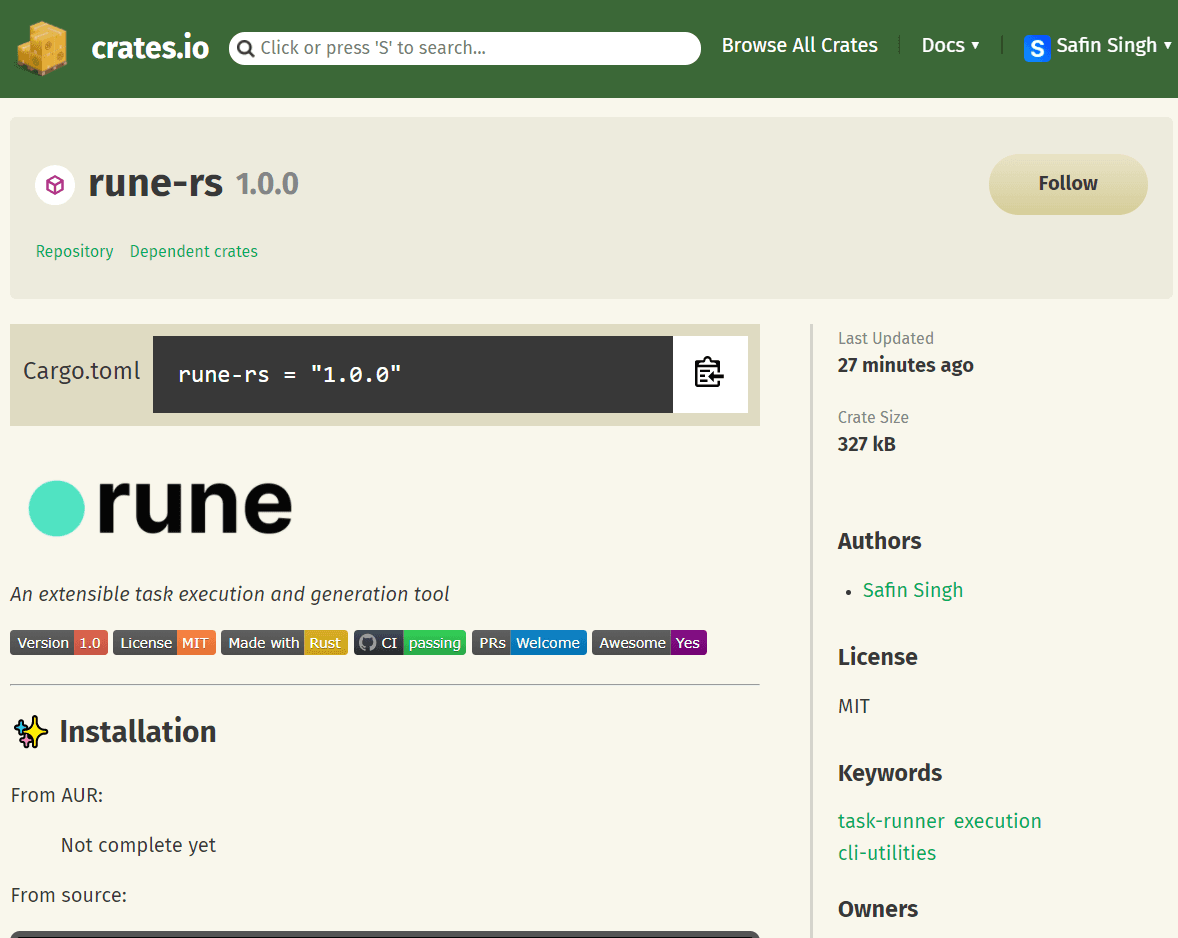Click the Awesome Yes badge
The height and width of the screenshot is (938, 1178).
pos(649,643)
